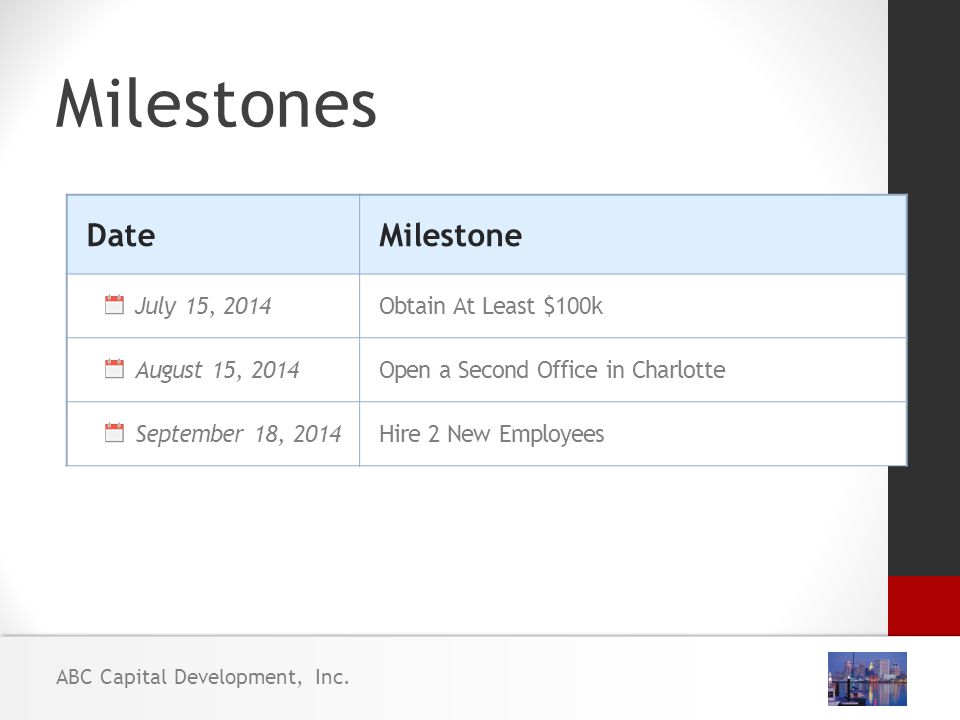Image resolution: width=960 pixels, height=720 pixels.
Task: Click the word Charlotte in the table
Action: click(x=678, y=369)
